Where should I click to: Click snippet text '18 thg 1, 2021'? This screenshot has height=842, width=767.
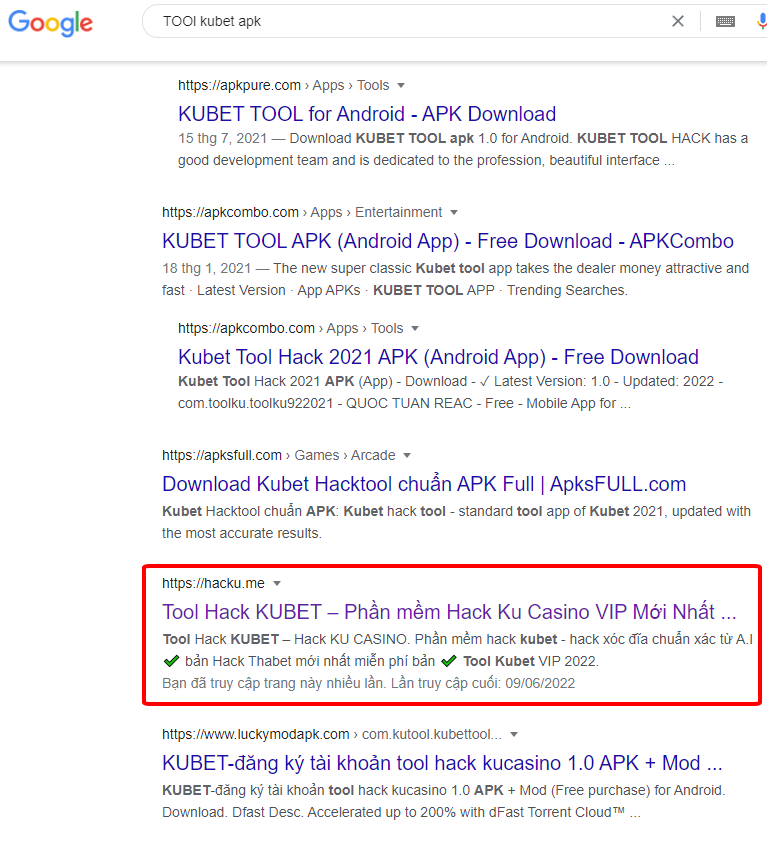[x=206, y=268]
